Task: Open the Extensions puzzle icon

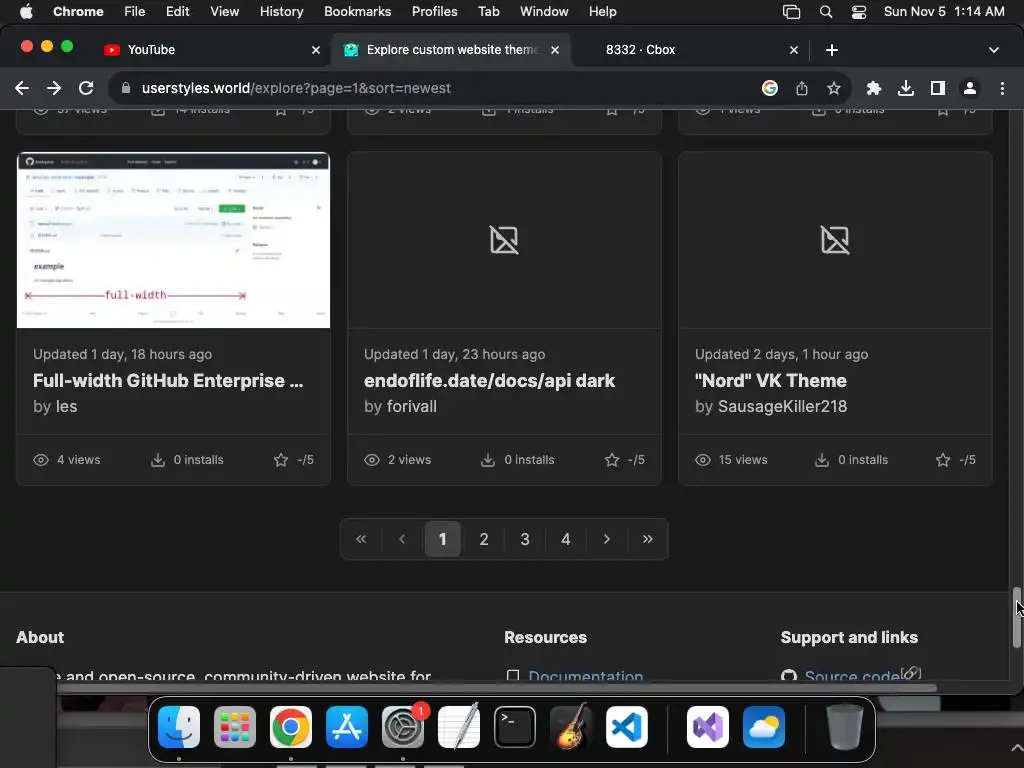Action: (x=874, y=88)
